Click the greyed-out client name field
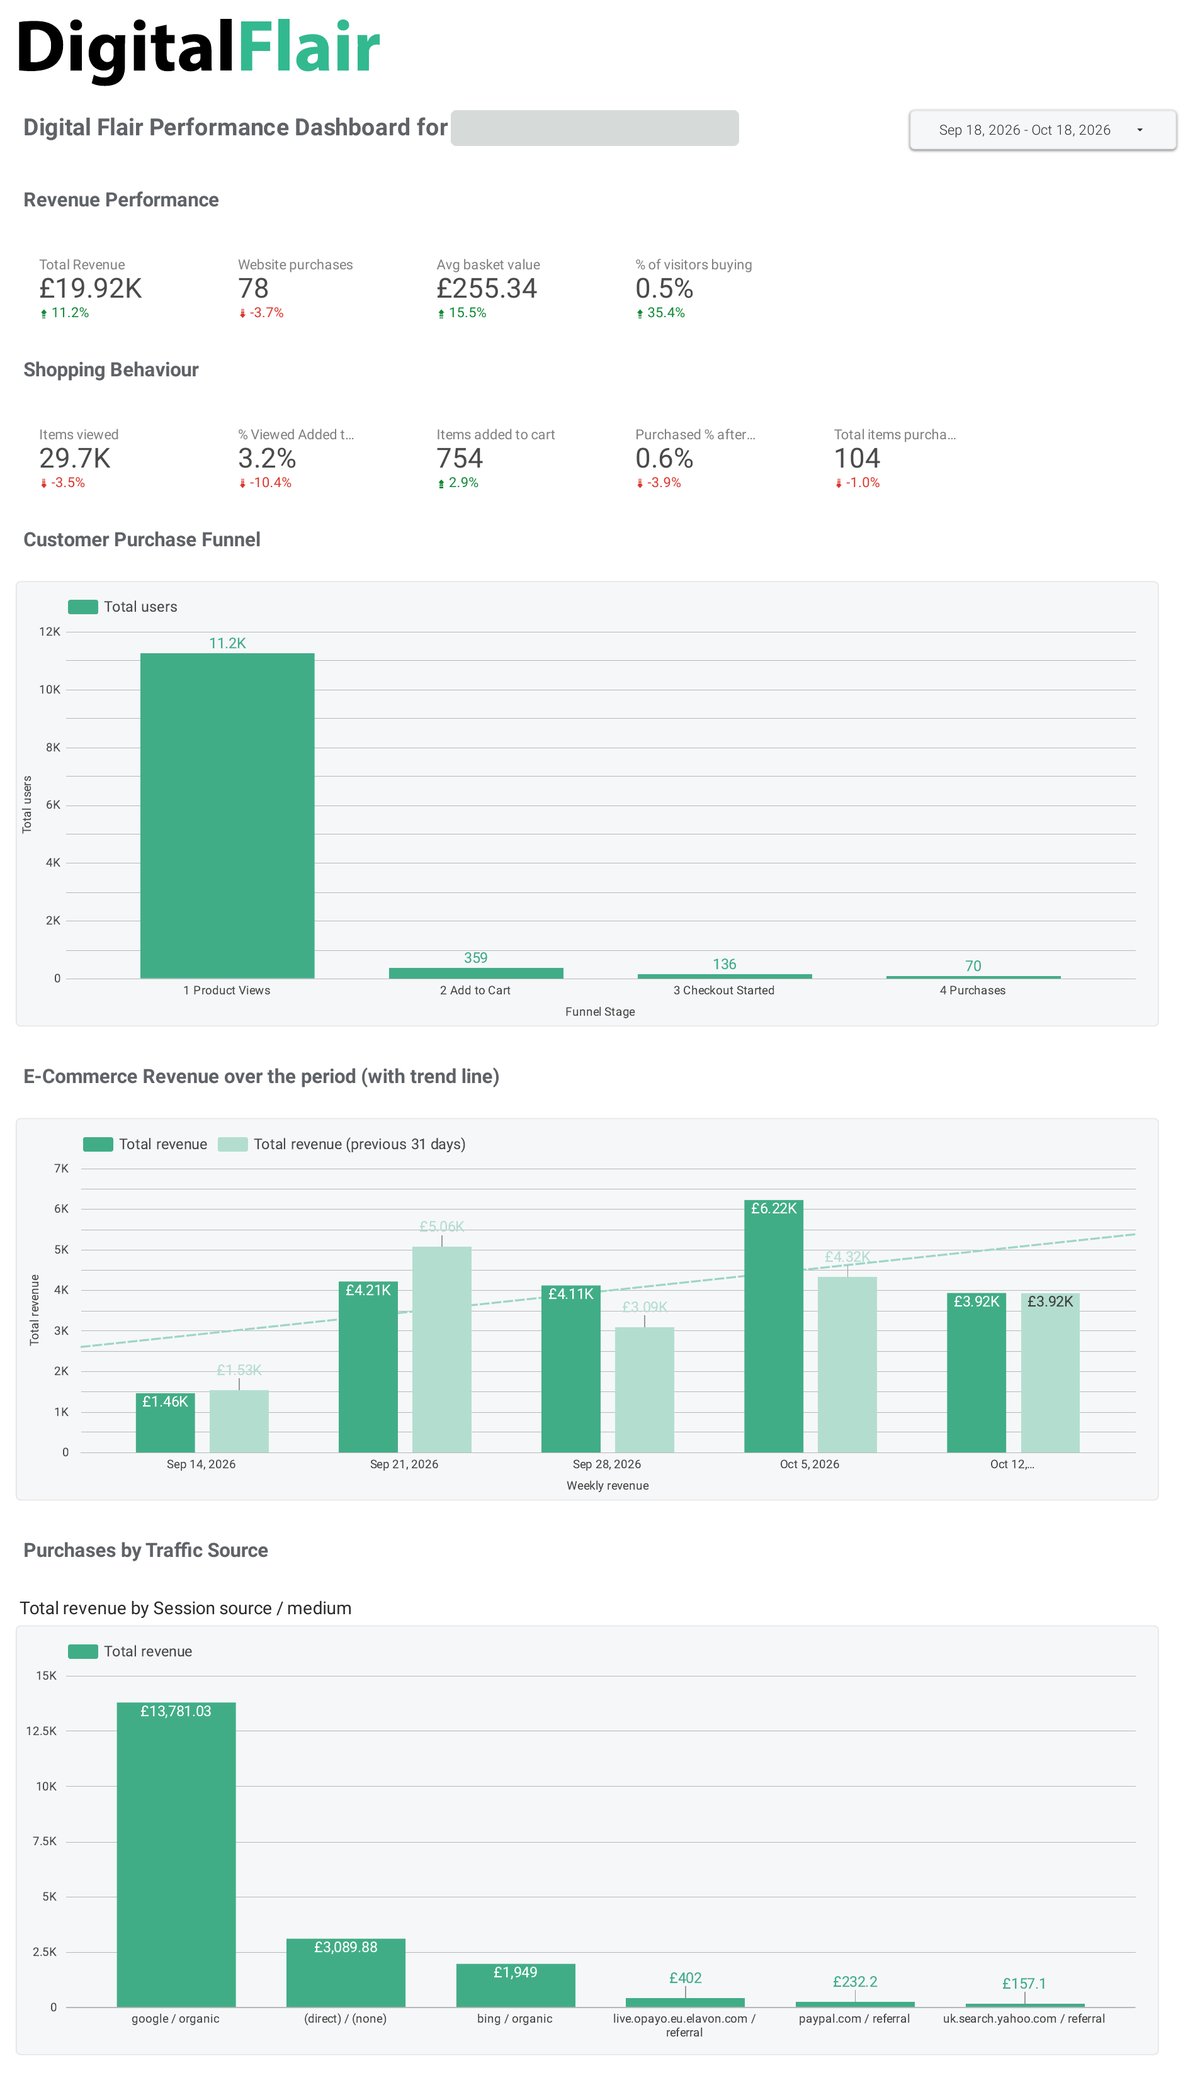The width and height of the screenshot is (1200, 2078). [x=594, y=128]
